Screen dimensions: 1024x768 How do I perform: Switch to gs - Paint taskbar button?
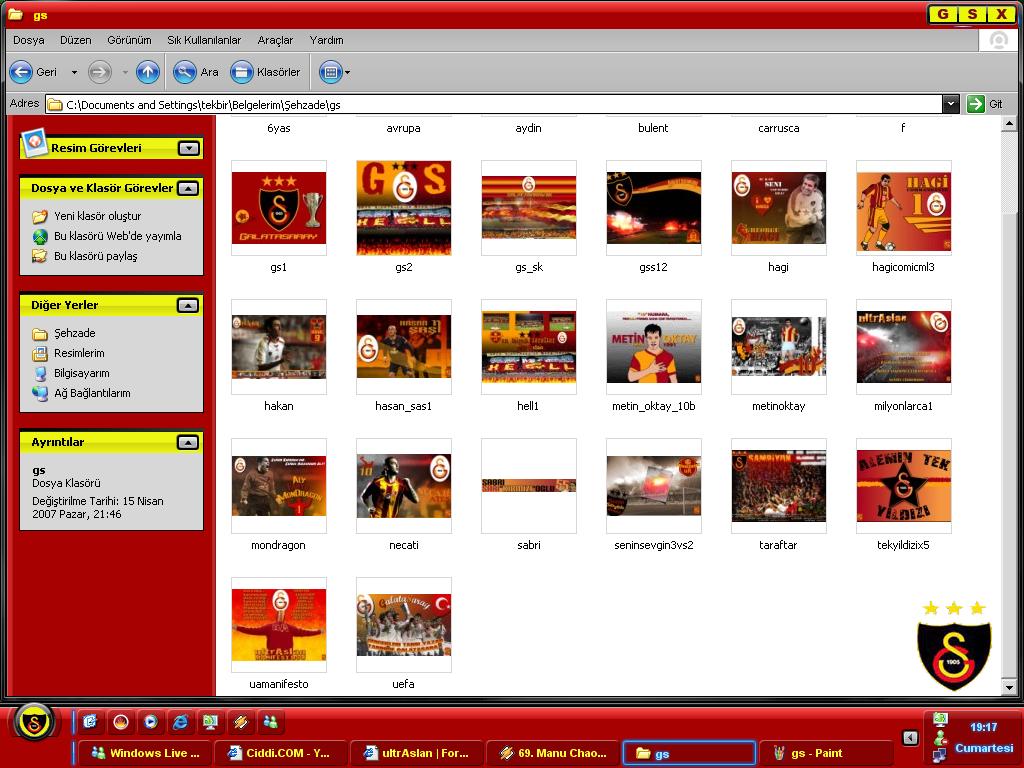[824, 753]
